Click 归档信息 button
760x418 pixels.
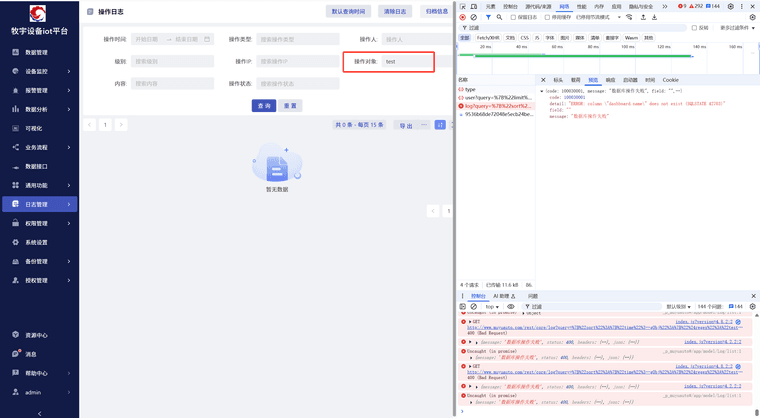click(x=436, y=11)
